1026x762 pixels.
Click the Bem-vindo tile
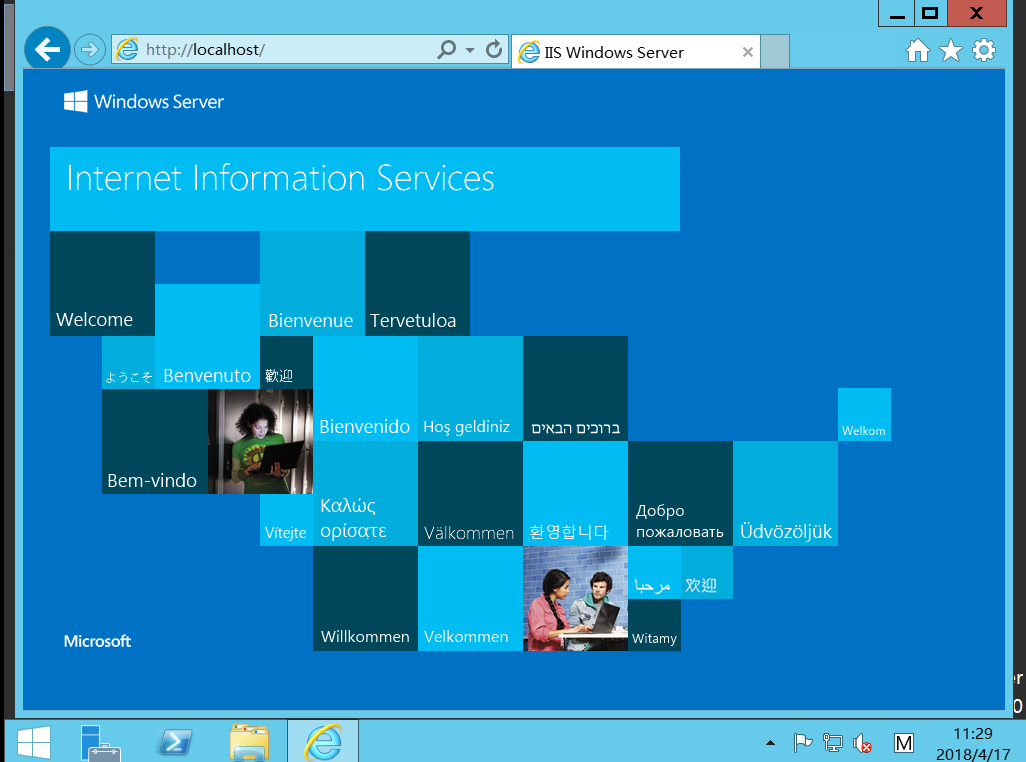coord(155,442)
